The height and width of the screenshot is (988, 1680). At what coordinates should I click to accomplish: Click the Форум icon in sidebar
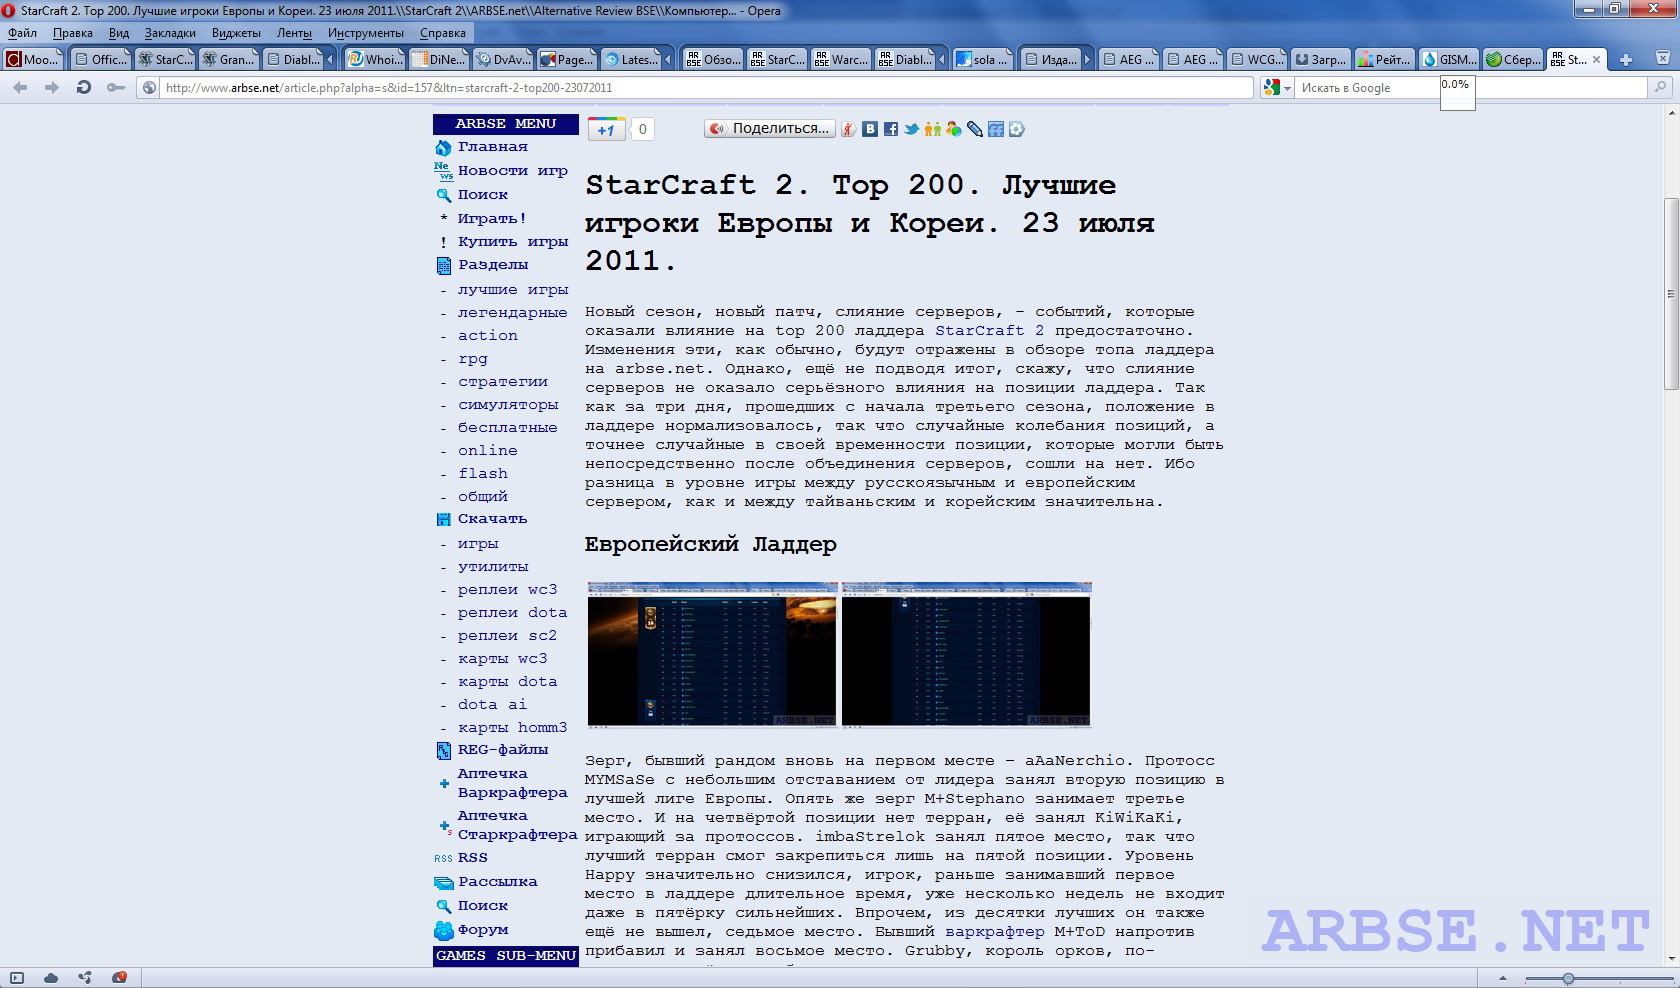(443, 931)
